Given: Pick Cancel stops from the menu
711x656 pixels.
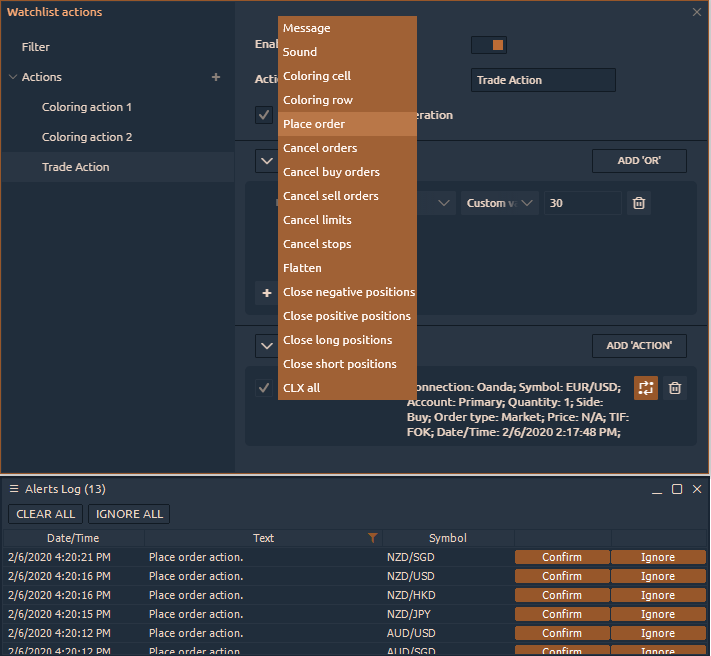Looking at the screenshot, I should click(347, 244).
